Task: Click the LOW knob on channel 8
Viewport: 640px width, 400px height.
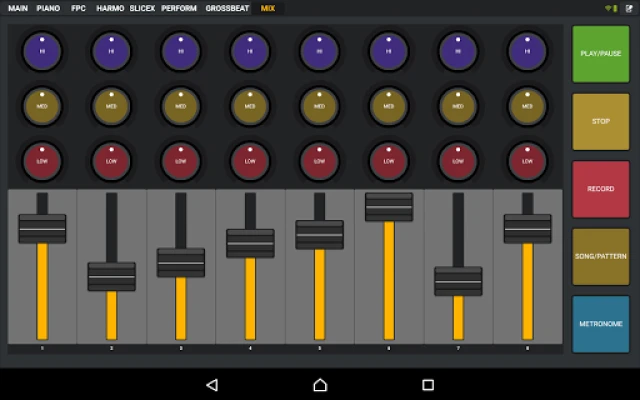Action: tap(527, 159)
